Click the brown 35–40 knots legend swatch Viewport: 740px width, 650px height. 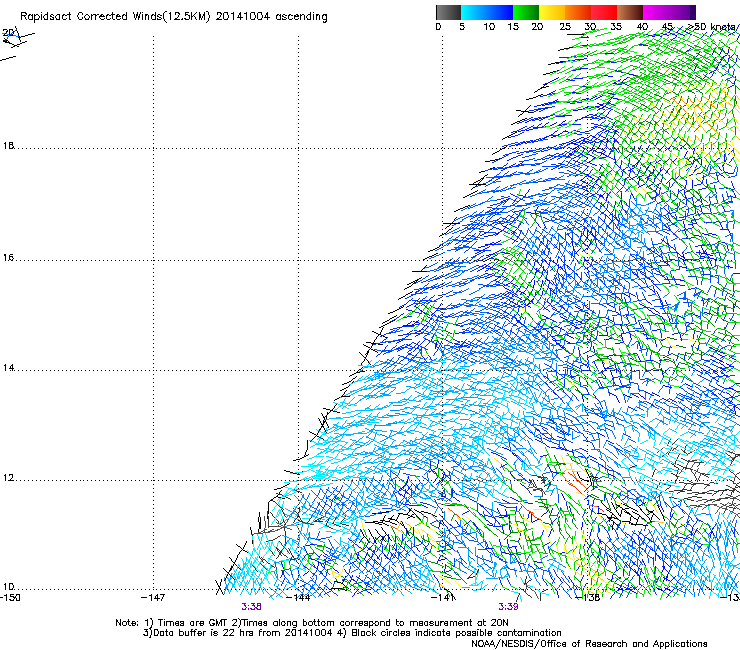click(630, 12)
